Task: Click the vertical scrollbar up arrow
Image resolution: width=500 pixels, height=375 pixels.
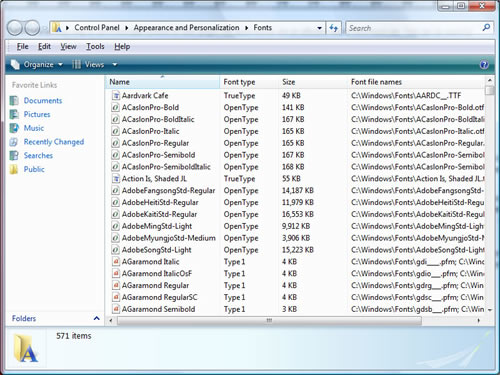Action: [490, 80]
